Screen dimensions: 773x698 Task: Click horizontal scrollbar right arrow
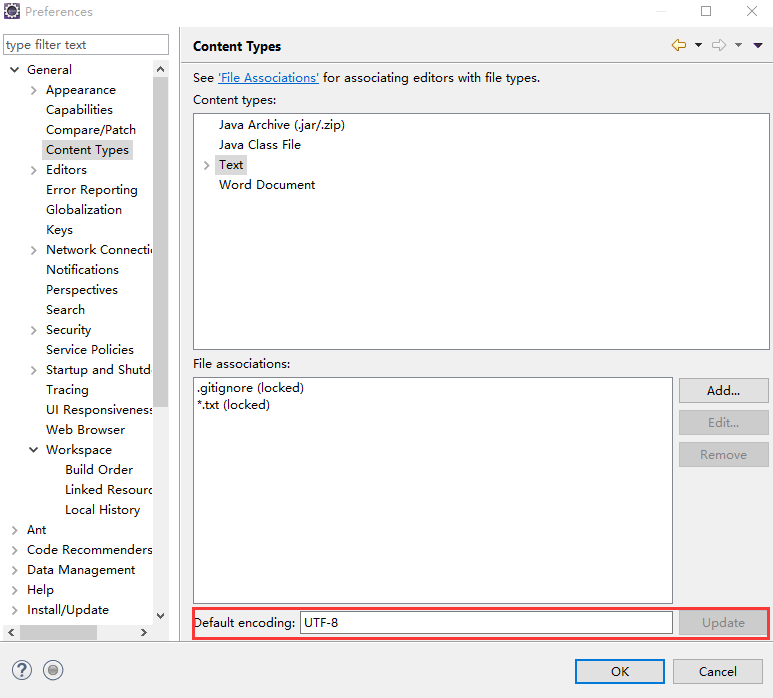(143, 632)
